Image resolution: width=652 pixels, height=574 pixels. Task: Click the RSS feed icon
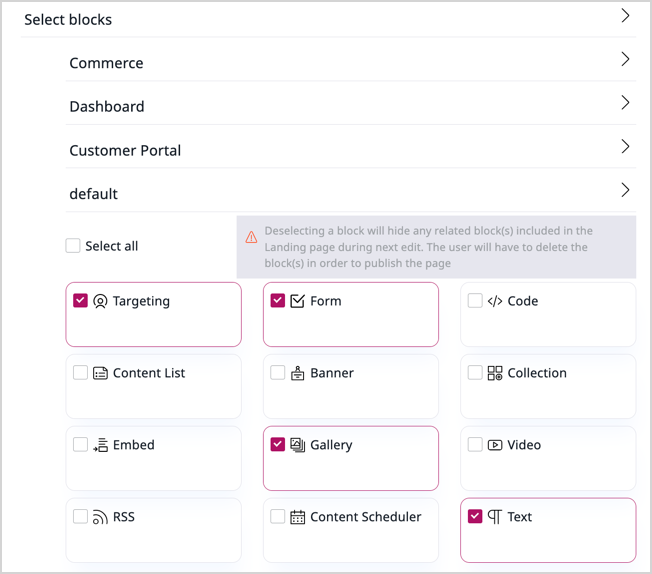tap(100, 517)
